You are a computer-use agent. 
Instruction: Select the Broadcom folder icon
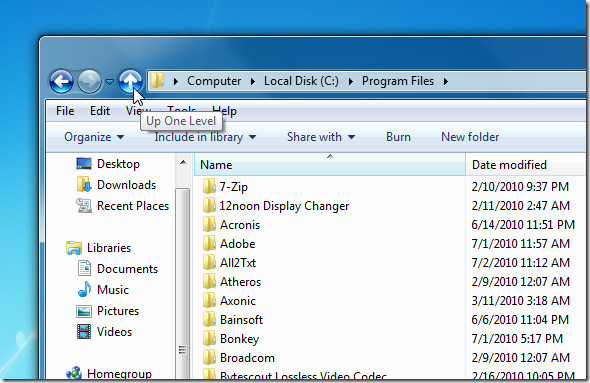click(209, 357)
